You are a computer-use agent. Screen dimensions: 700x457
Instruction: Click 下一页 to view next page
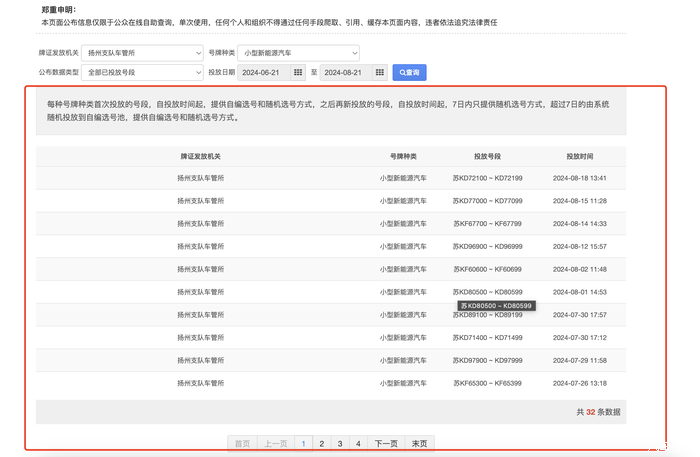(x=386, y=443)
